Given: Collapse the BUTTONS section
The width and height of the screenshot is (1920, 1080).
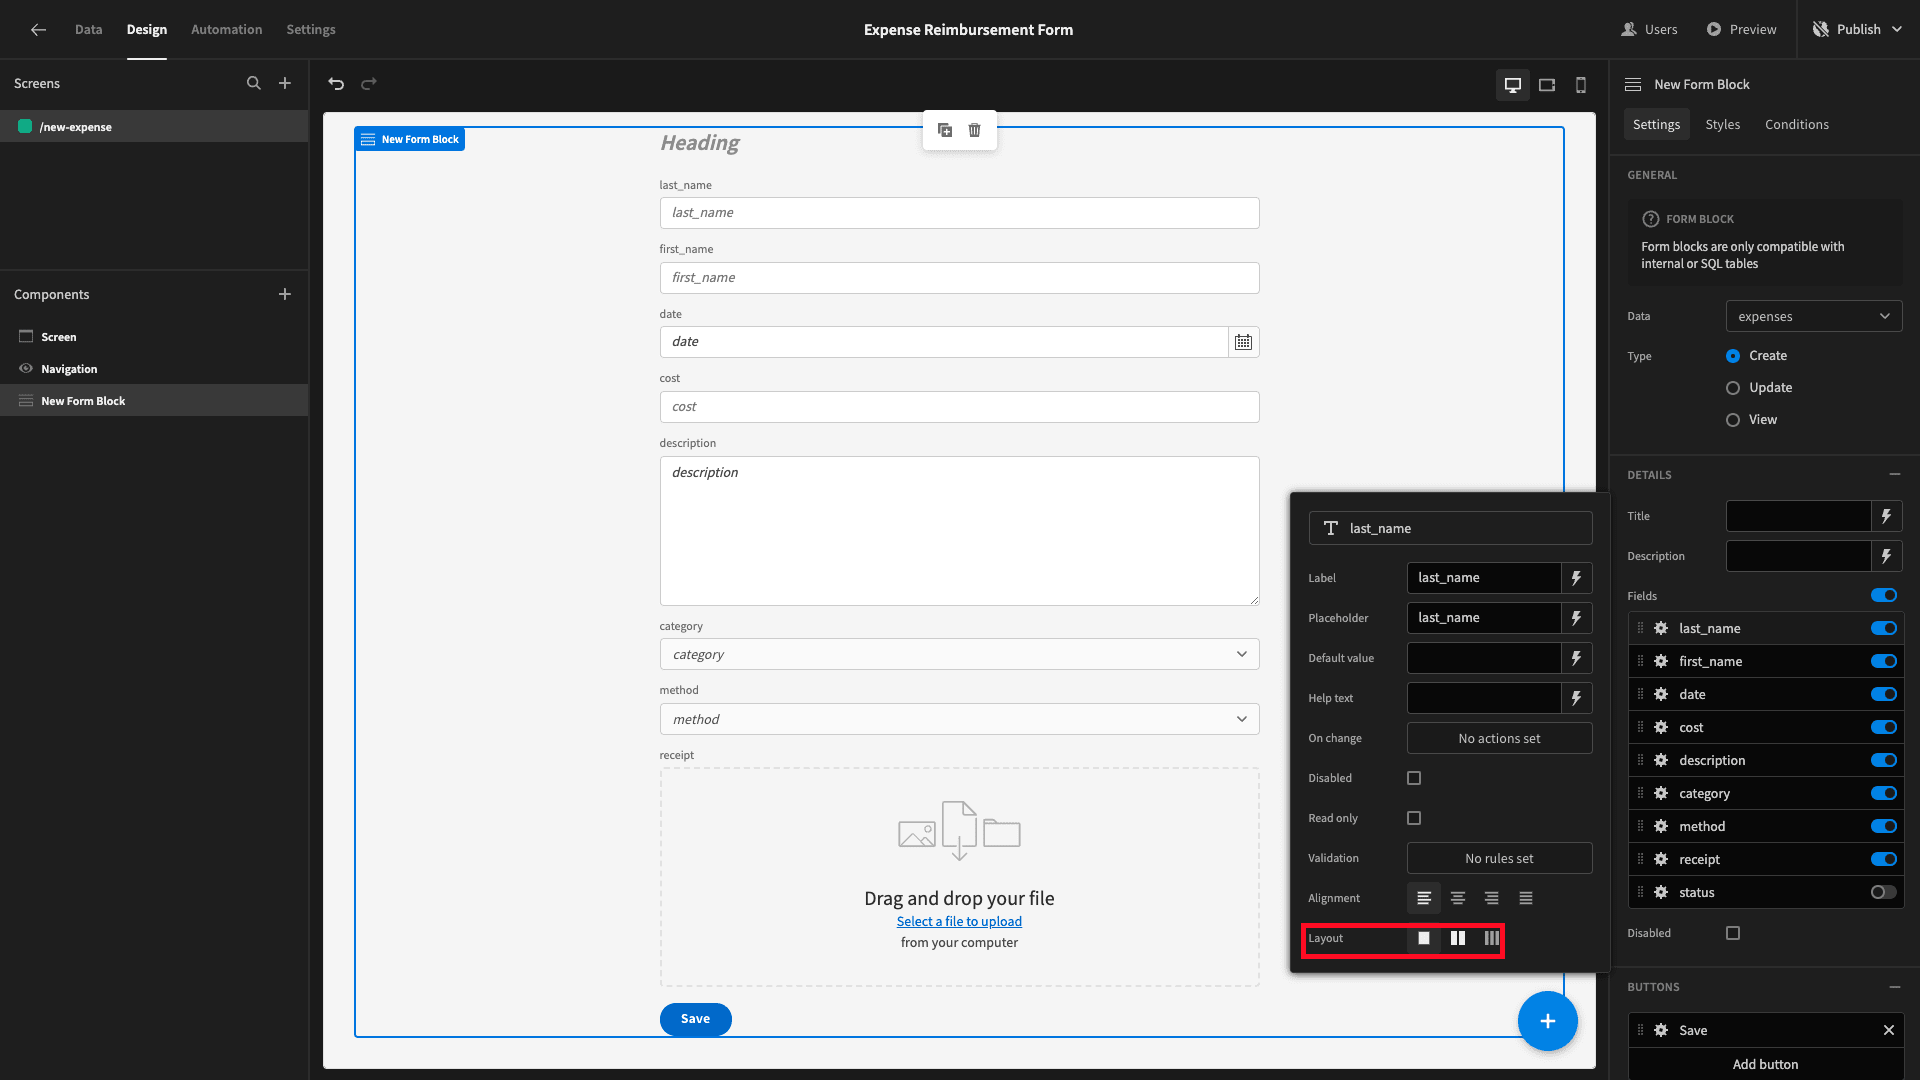Looking at the screenshot, I should tap(1895, 987).
